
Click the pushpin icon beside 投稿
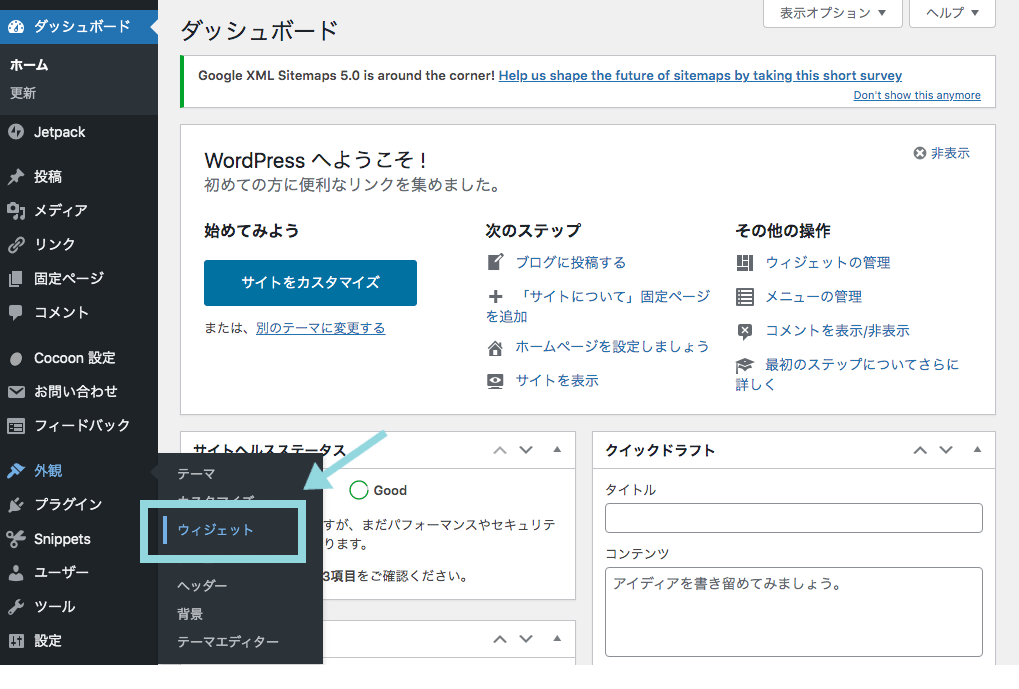point(16,177)
